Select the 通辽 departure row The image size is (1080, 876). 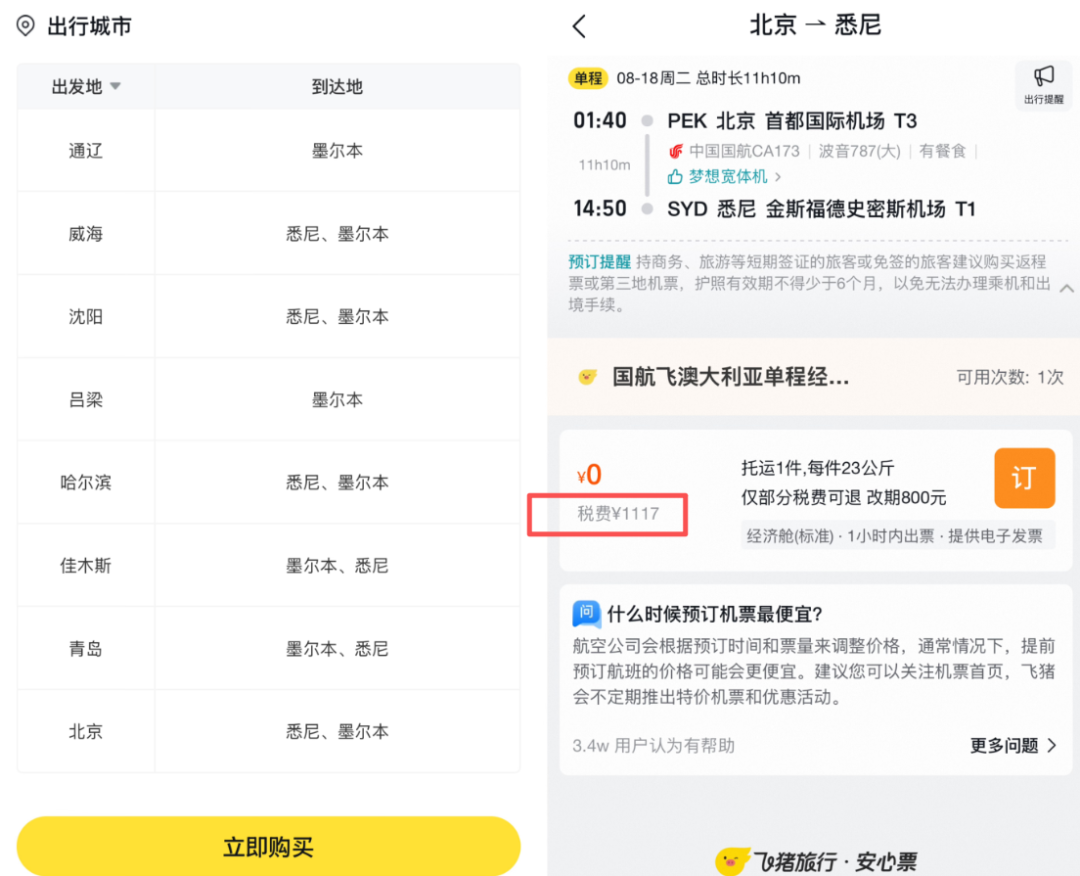pyautogui.click(x=268, y=151)
